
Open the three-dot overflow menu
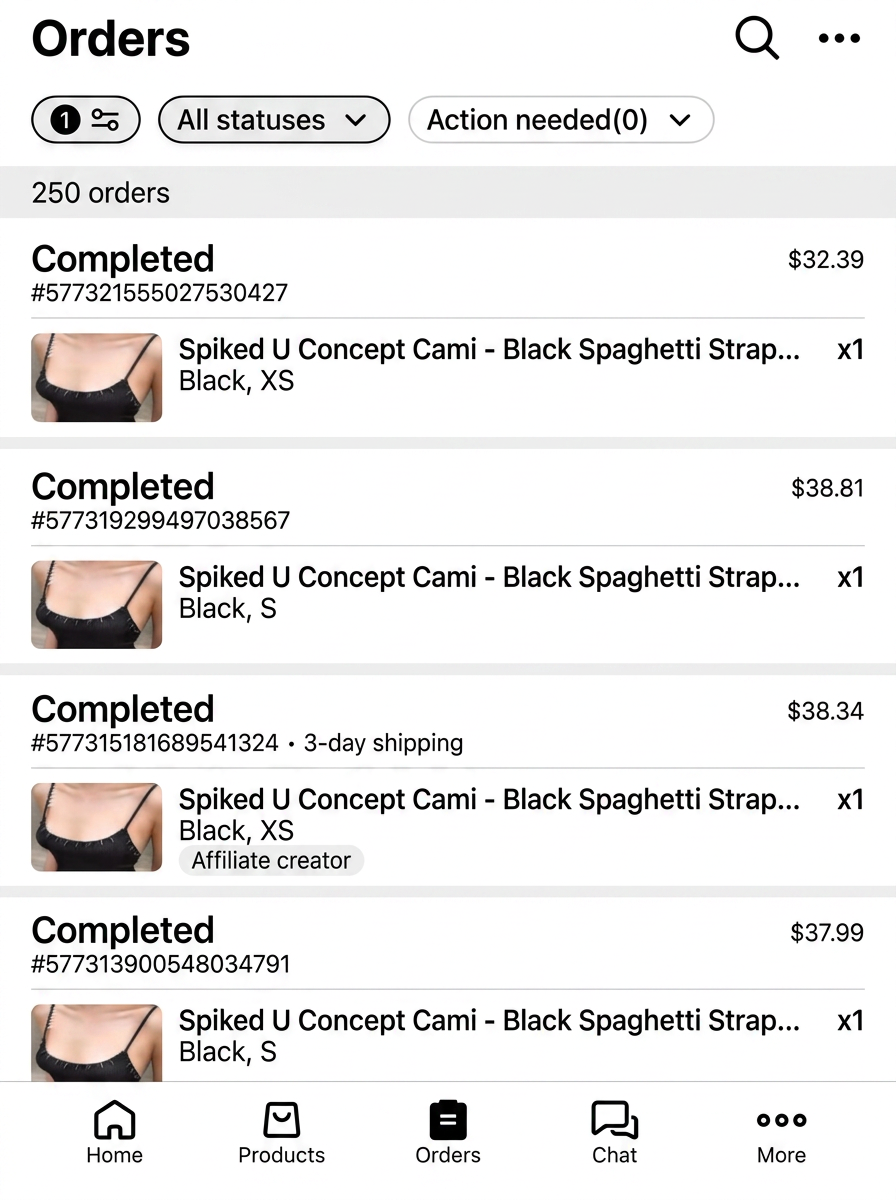838,38
